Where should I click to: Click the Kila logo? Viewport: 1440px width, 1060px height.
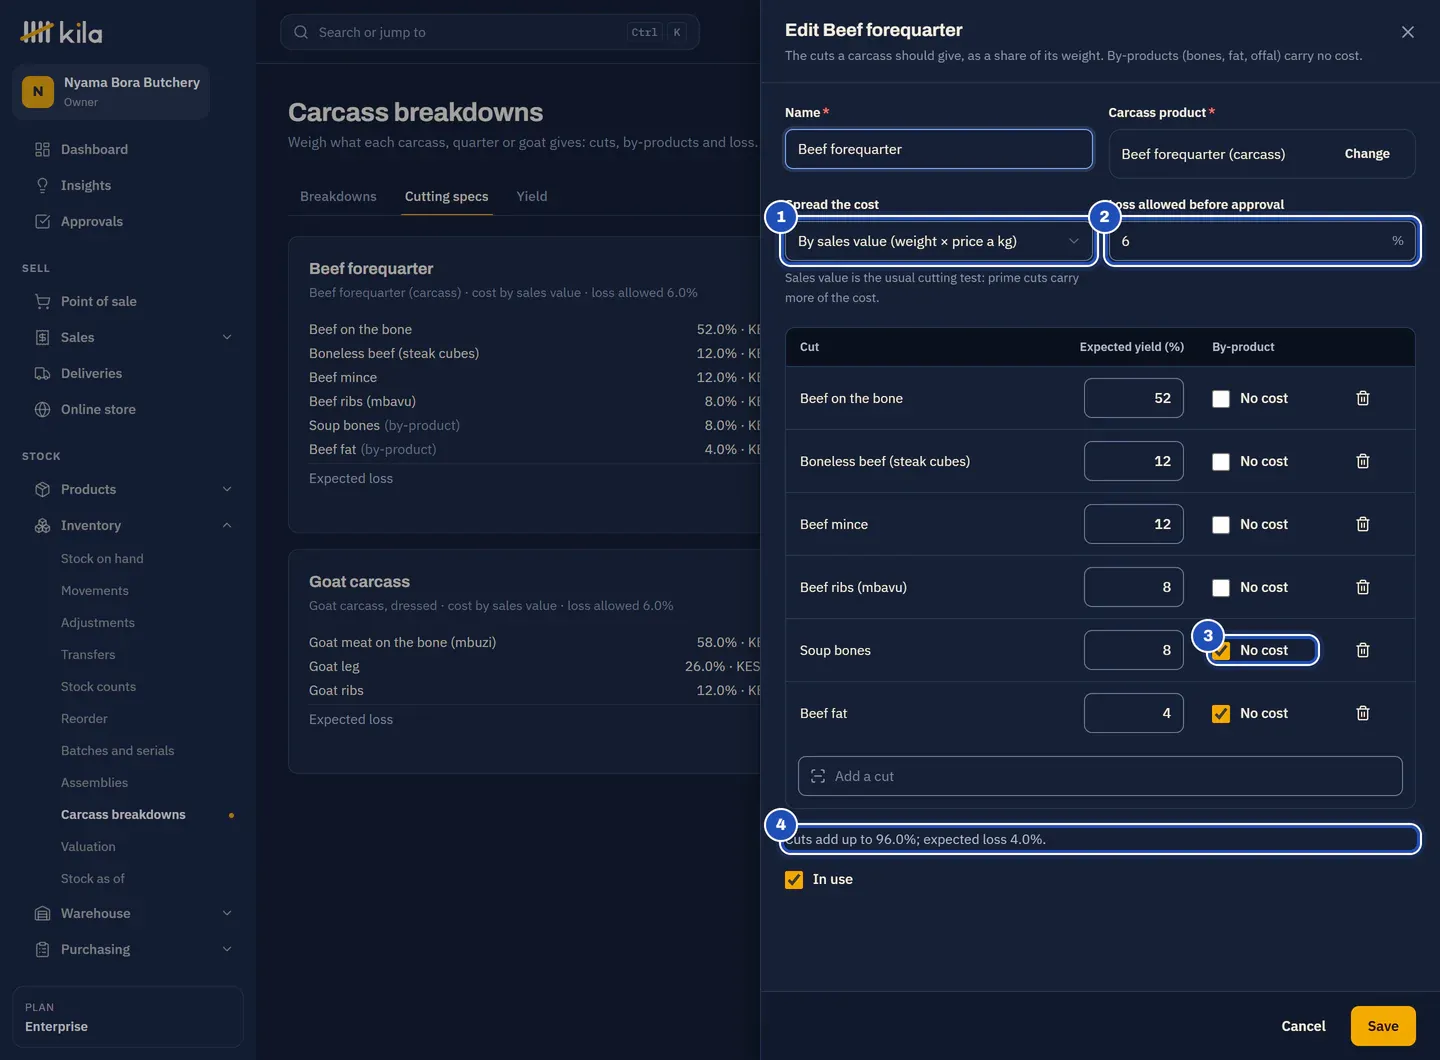coord(61,32)
